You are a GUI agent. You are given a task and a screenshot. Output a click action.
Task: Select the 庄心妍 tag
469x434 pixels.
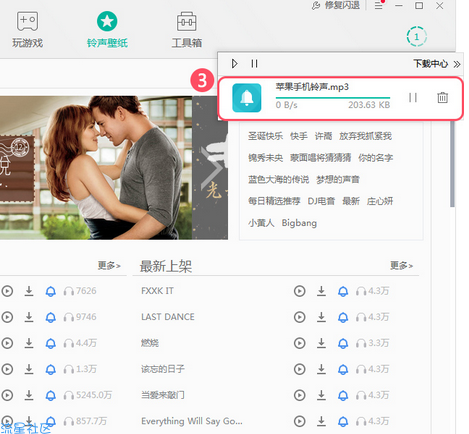pos(380,201)
